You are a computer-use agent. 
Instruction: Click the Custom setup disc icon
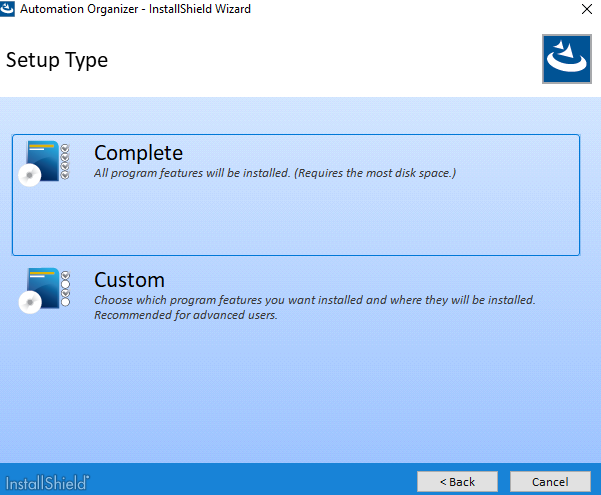pos(44,290)
